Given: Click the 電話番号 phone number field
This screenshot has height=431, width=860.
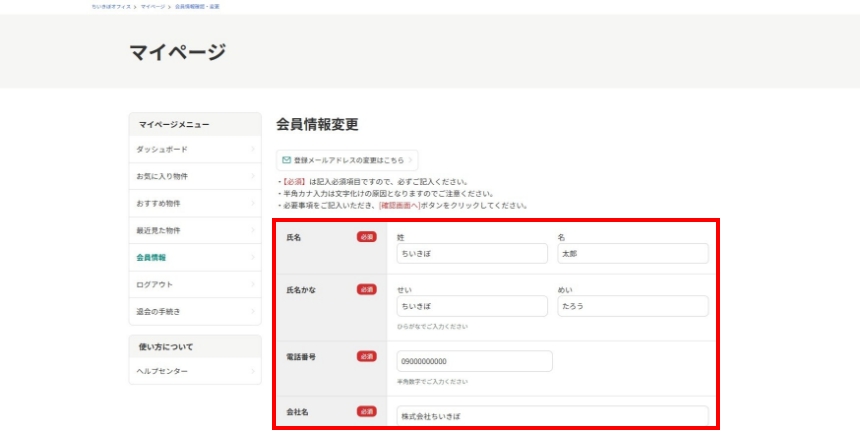Looking at the screenshot, I should tap(474, 361).
